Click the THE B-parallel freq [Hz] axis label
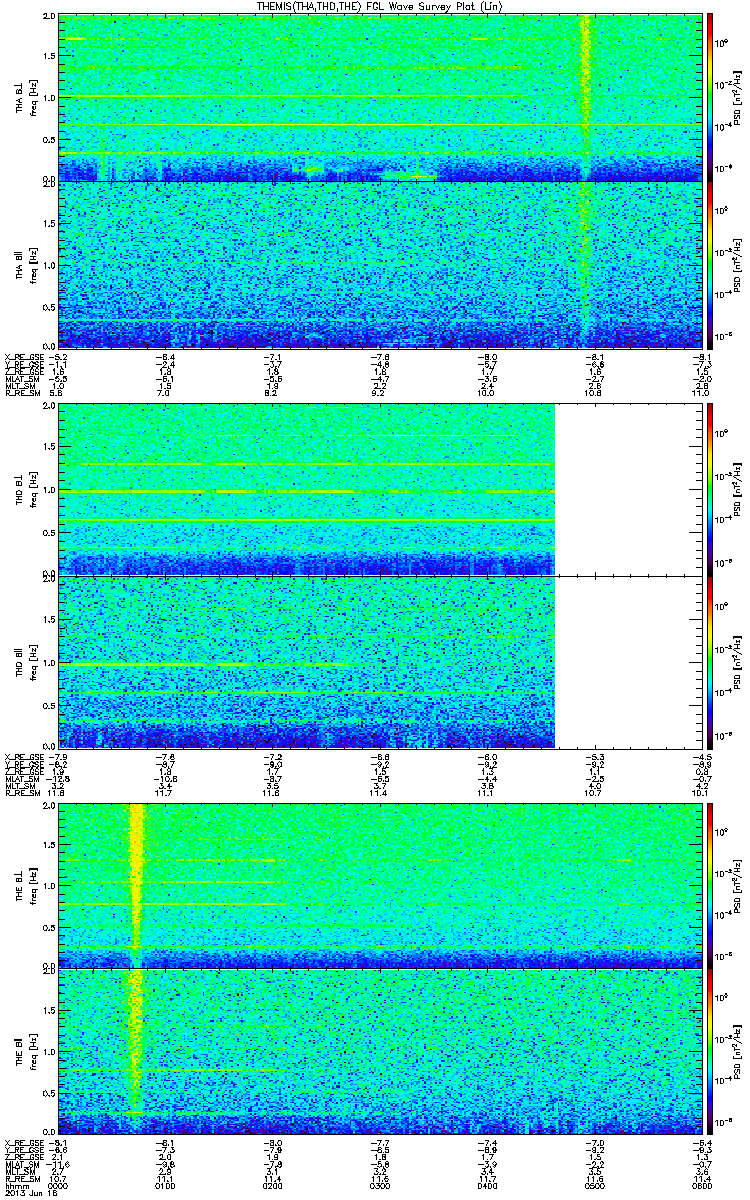Screen dimensions: 750x1200 pos(33,1052)
